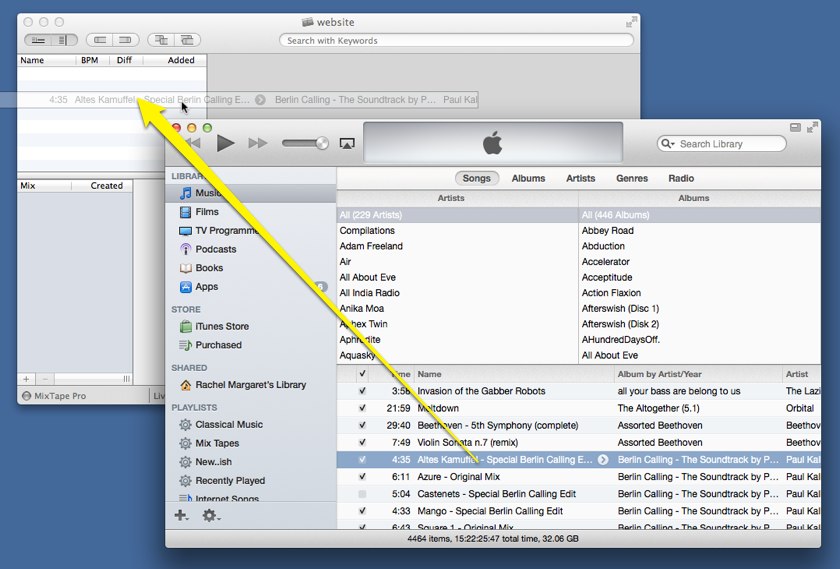Switch to the Albums tab
Image resolution: width=840 pixels, height=569 pixels.
(528, 178)
